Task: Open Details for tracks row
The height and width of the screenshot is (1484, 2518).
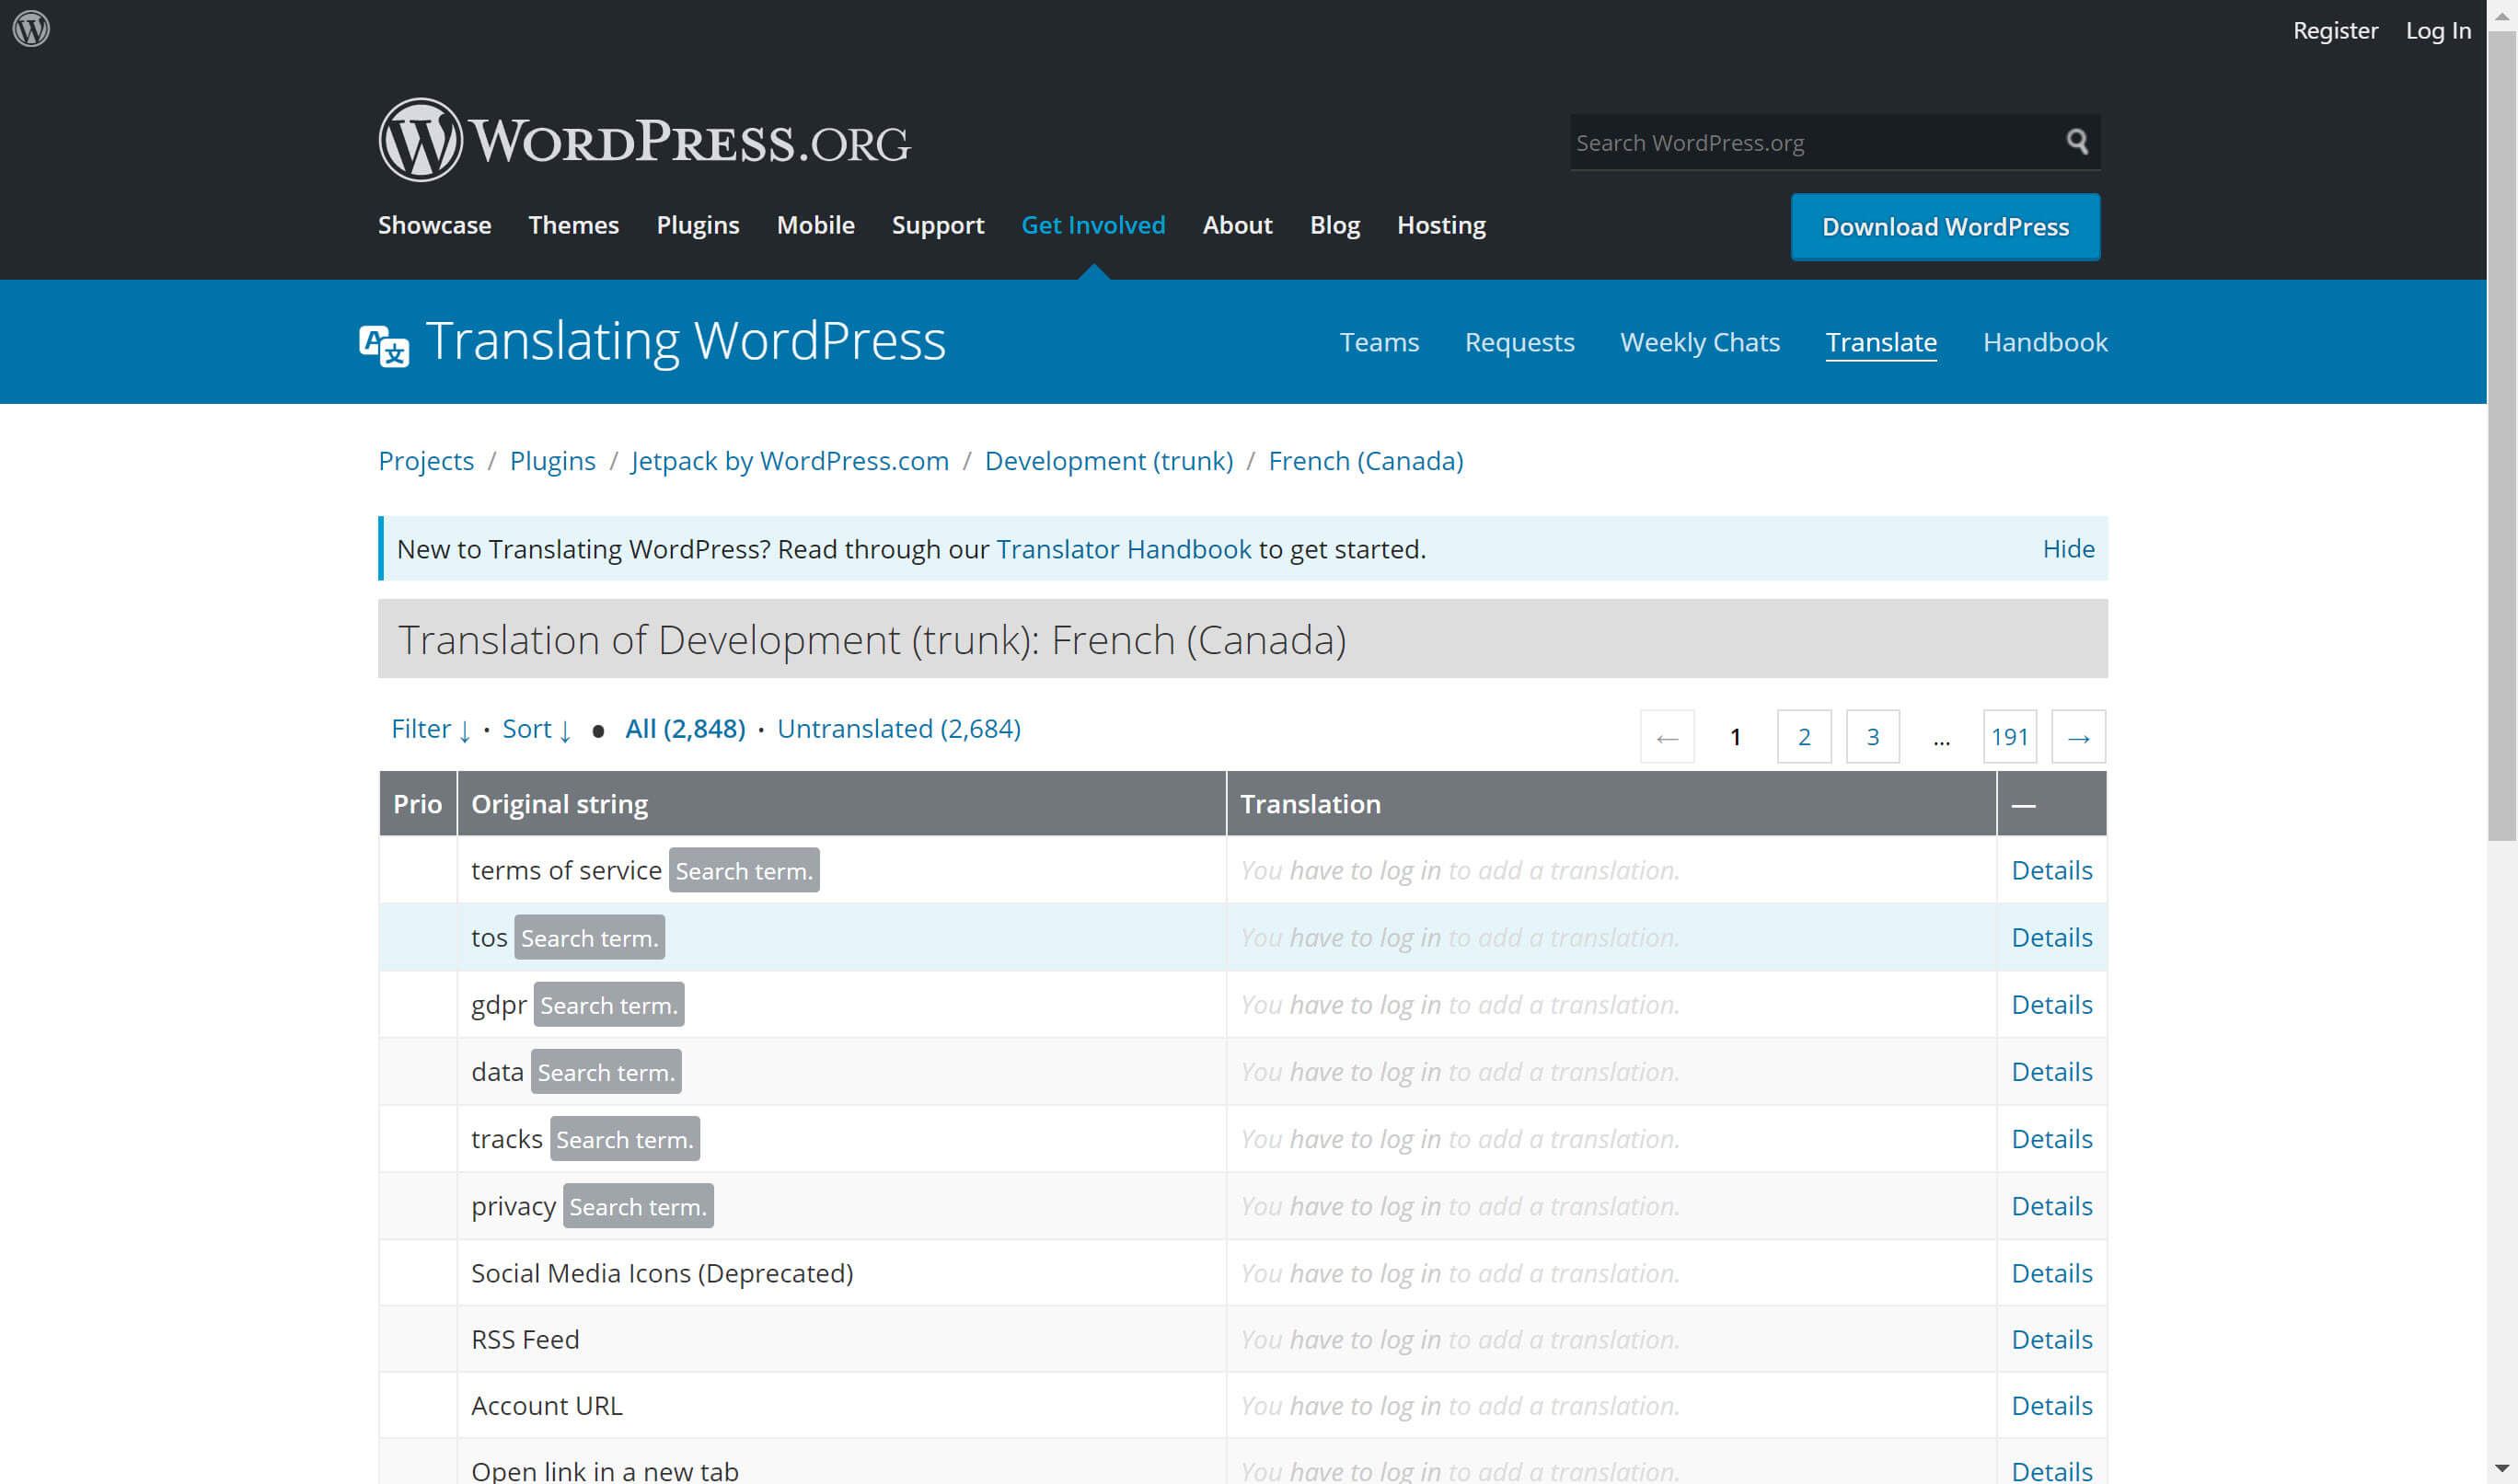Action: 2051,1139
